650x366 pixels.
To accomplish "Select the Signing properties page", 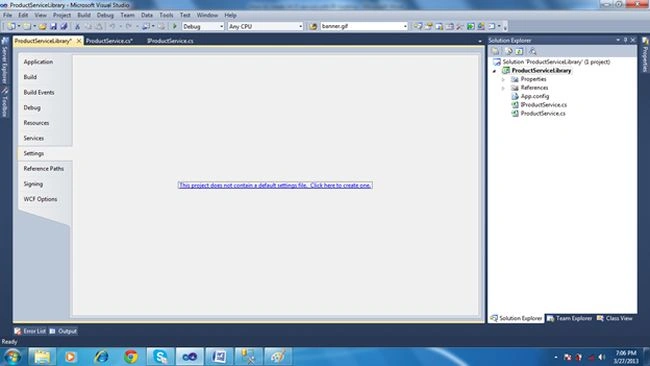I will point(45,184).
